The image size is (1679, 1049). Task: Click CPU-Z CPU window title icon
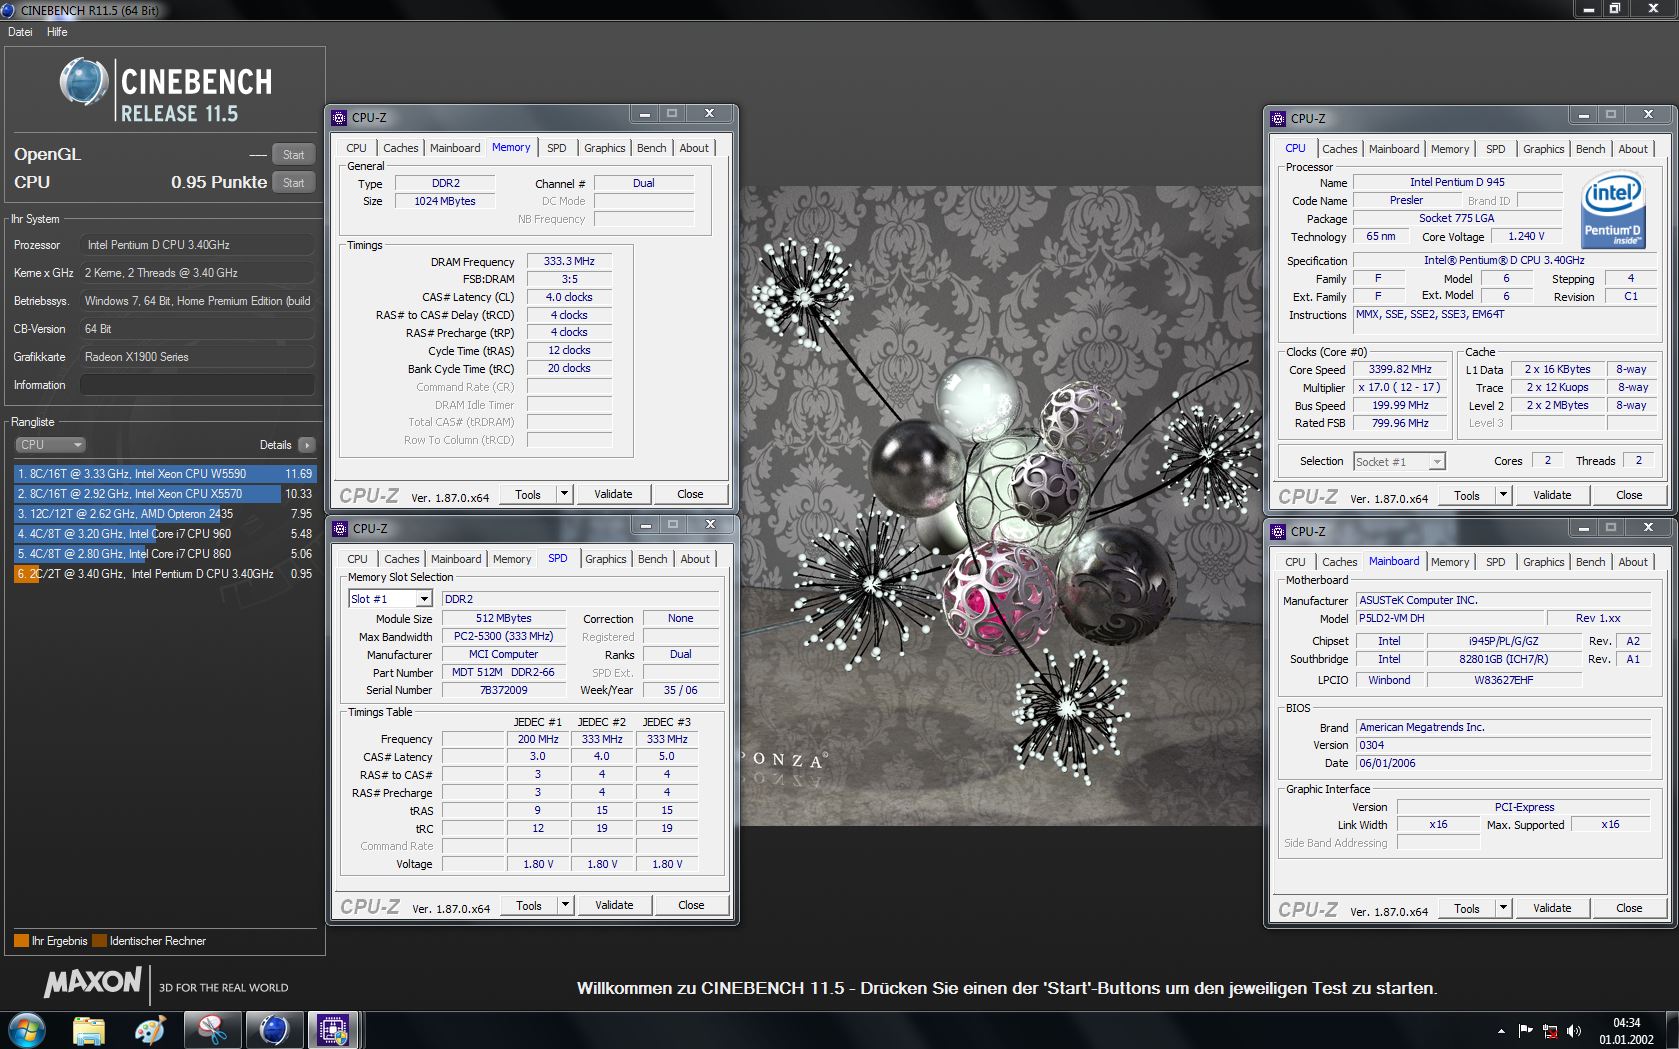click(x=1278, y=118)
